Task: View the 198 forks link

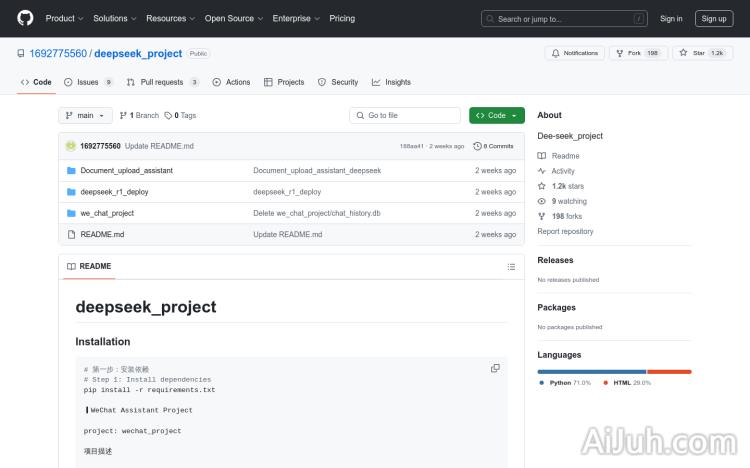Action: (x=560, y=216)
